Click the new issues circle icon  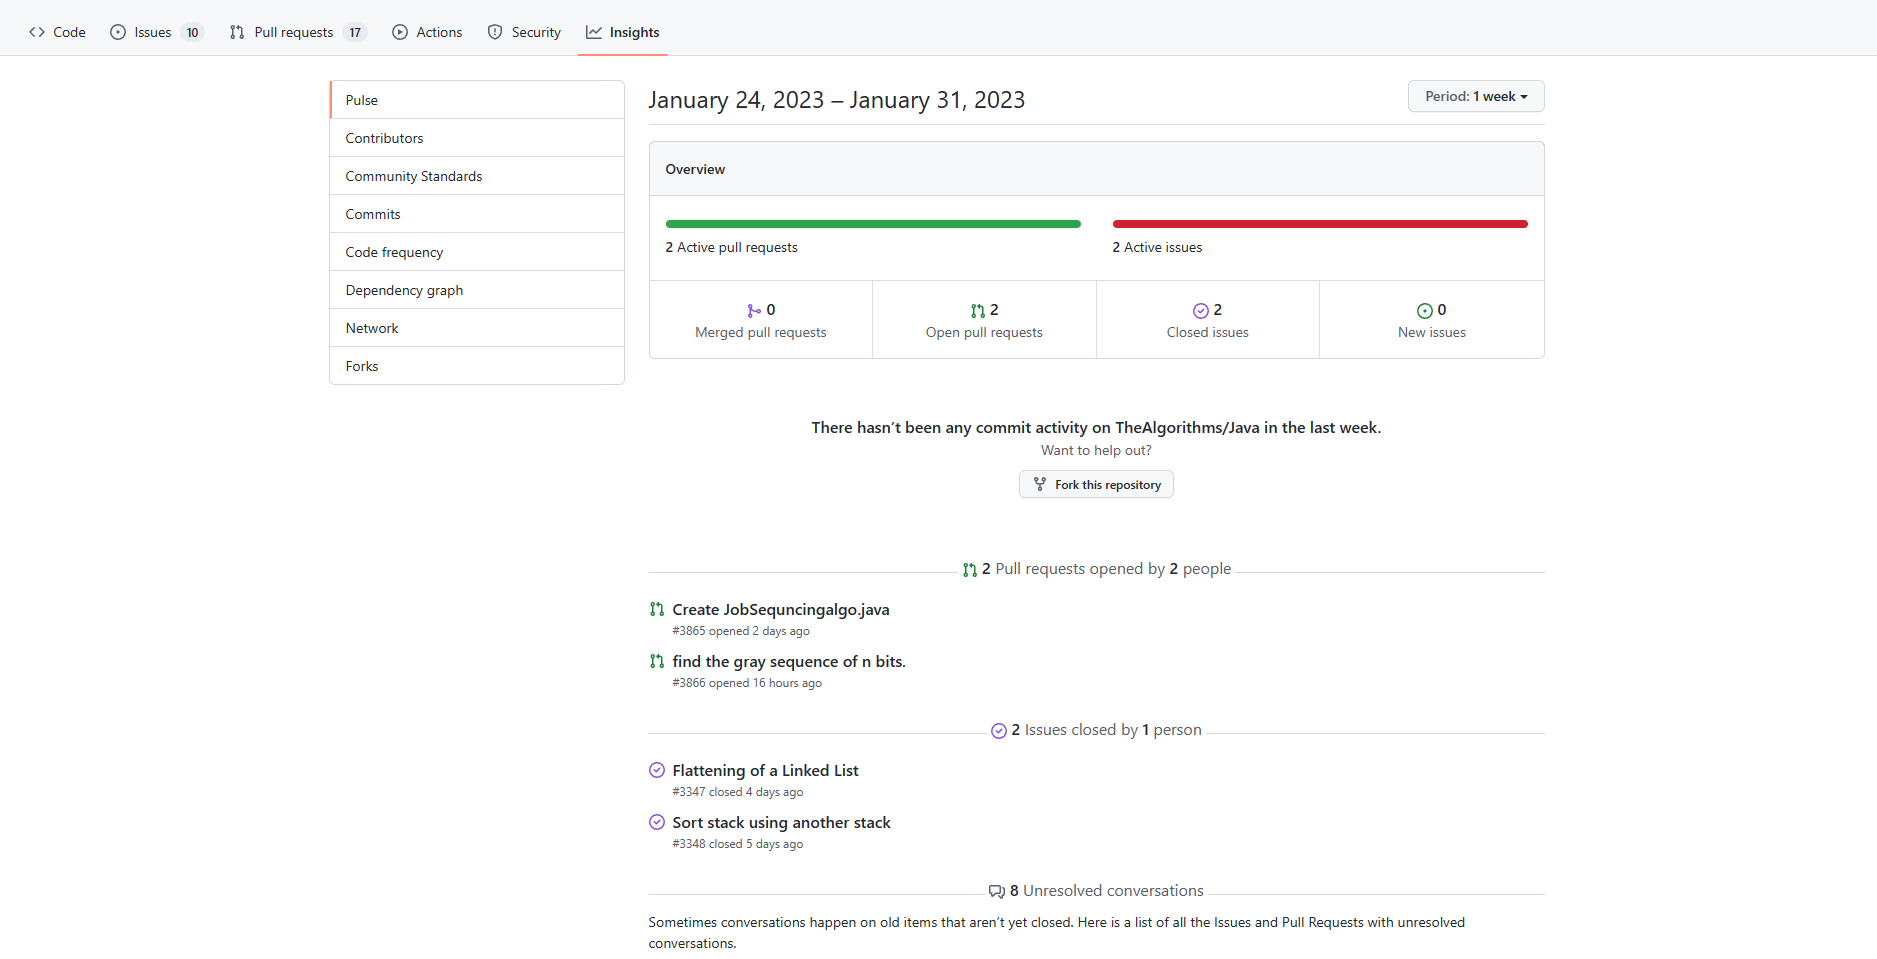[1425, 311]
